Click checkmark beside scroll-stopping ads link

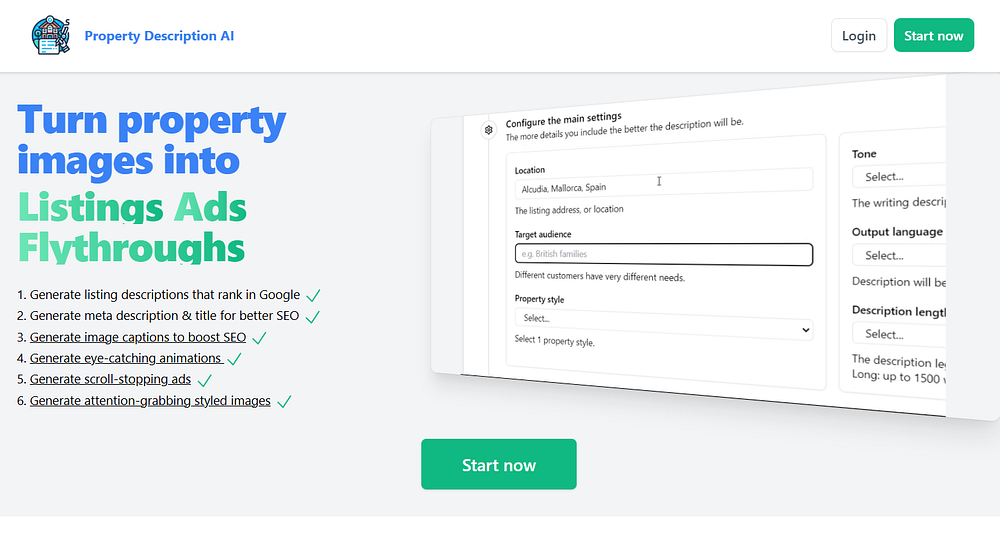point(205,380)
